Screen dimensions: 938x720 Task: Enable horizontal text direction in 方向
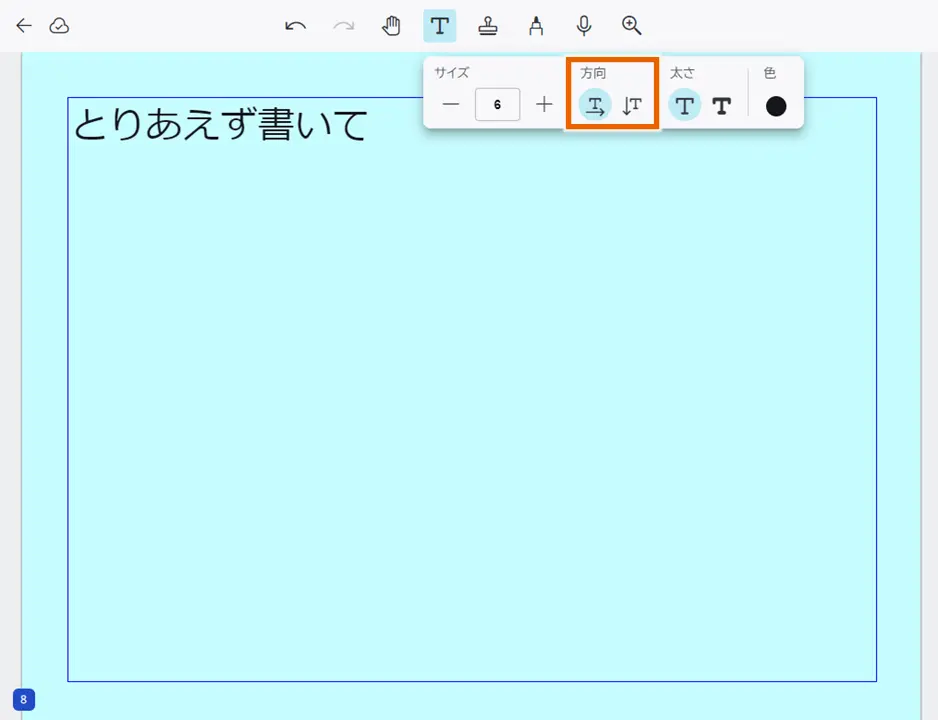click(x=595, y=104)
